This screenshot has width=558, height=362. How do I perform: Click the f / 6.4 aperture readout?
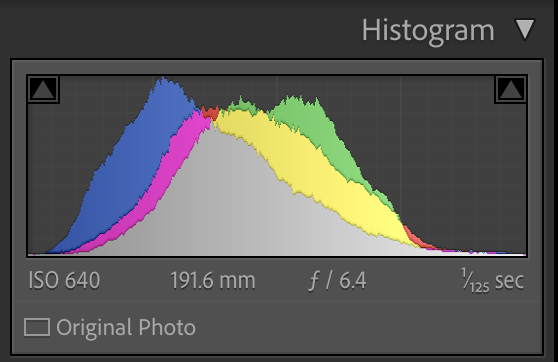(x=337, y=280)
